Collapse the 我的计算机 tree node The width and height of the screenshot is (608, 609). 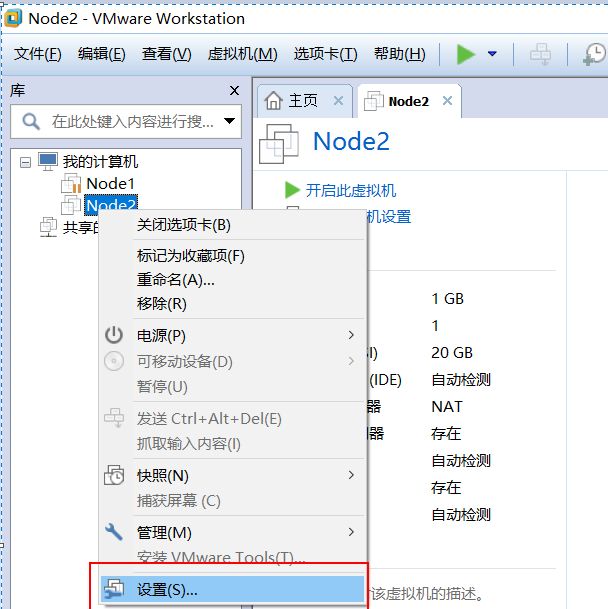pos(25,162)
